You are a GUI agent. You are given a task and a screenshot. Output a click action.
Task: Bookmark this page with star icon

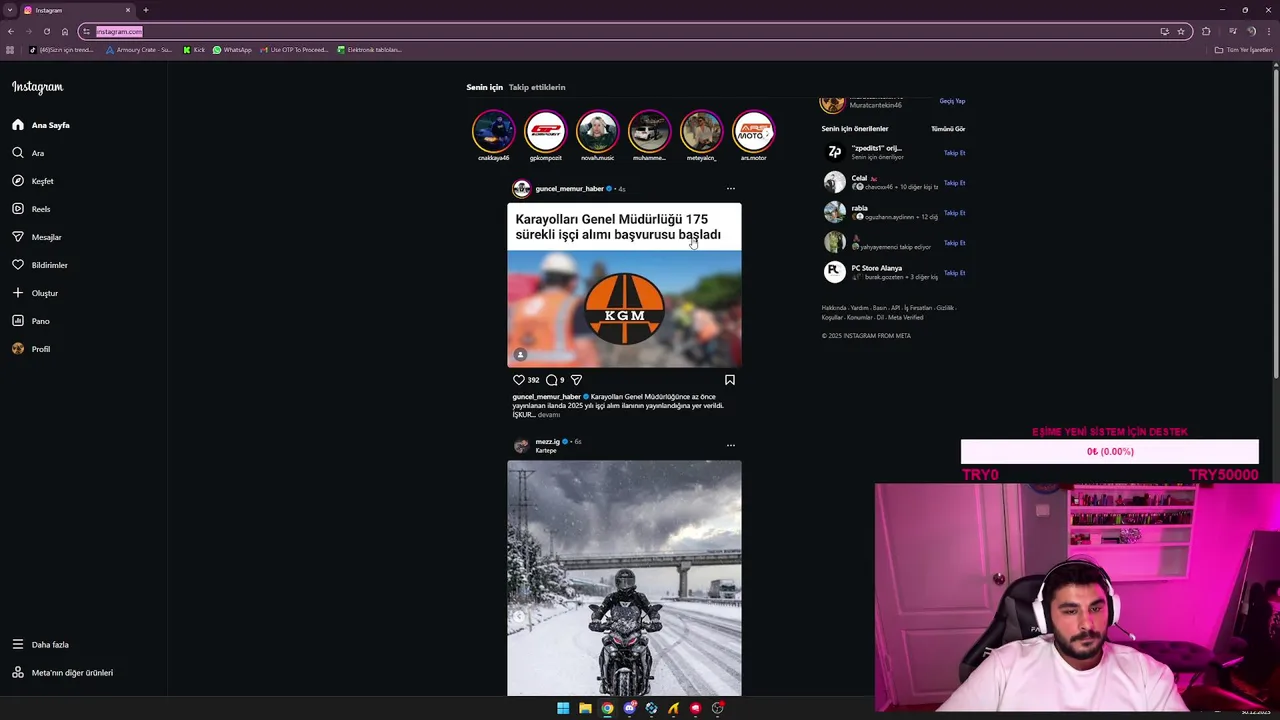1181,31
